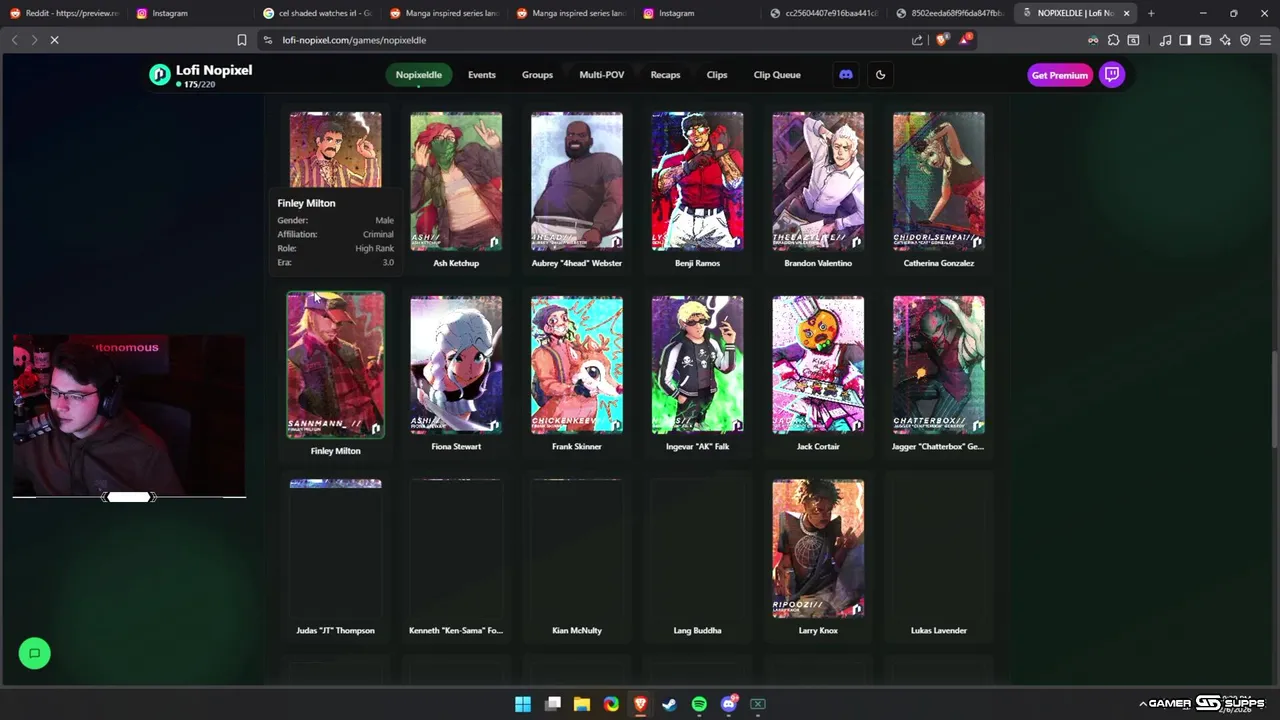
Task: Open the Recaps page
Action: 665,75
